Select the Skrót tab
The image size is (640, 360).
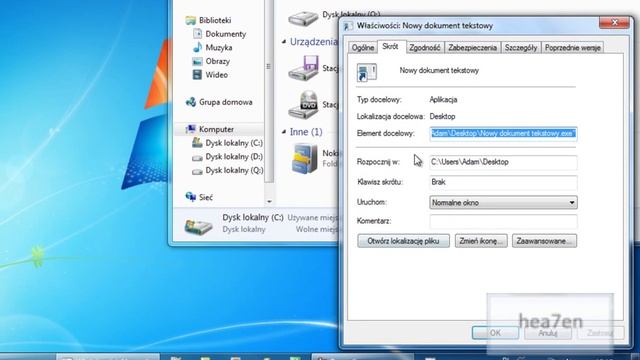point(391,47)
